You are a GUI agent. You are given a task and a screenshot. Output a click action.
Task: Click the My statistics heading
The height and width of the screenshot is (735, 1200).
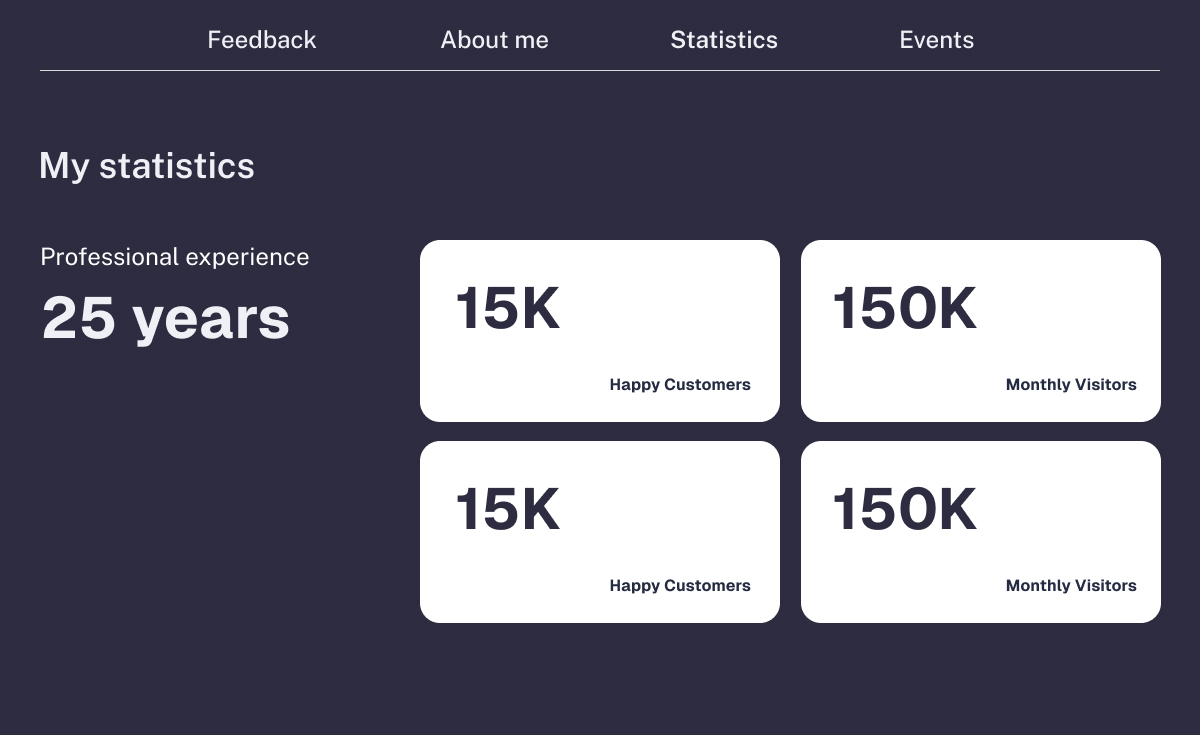[x=147, y=166]
